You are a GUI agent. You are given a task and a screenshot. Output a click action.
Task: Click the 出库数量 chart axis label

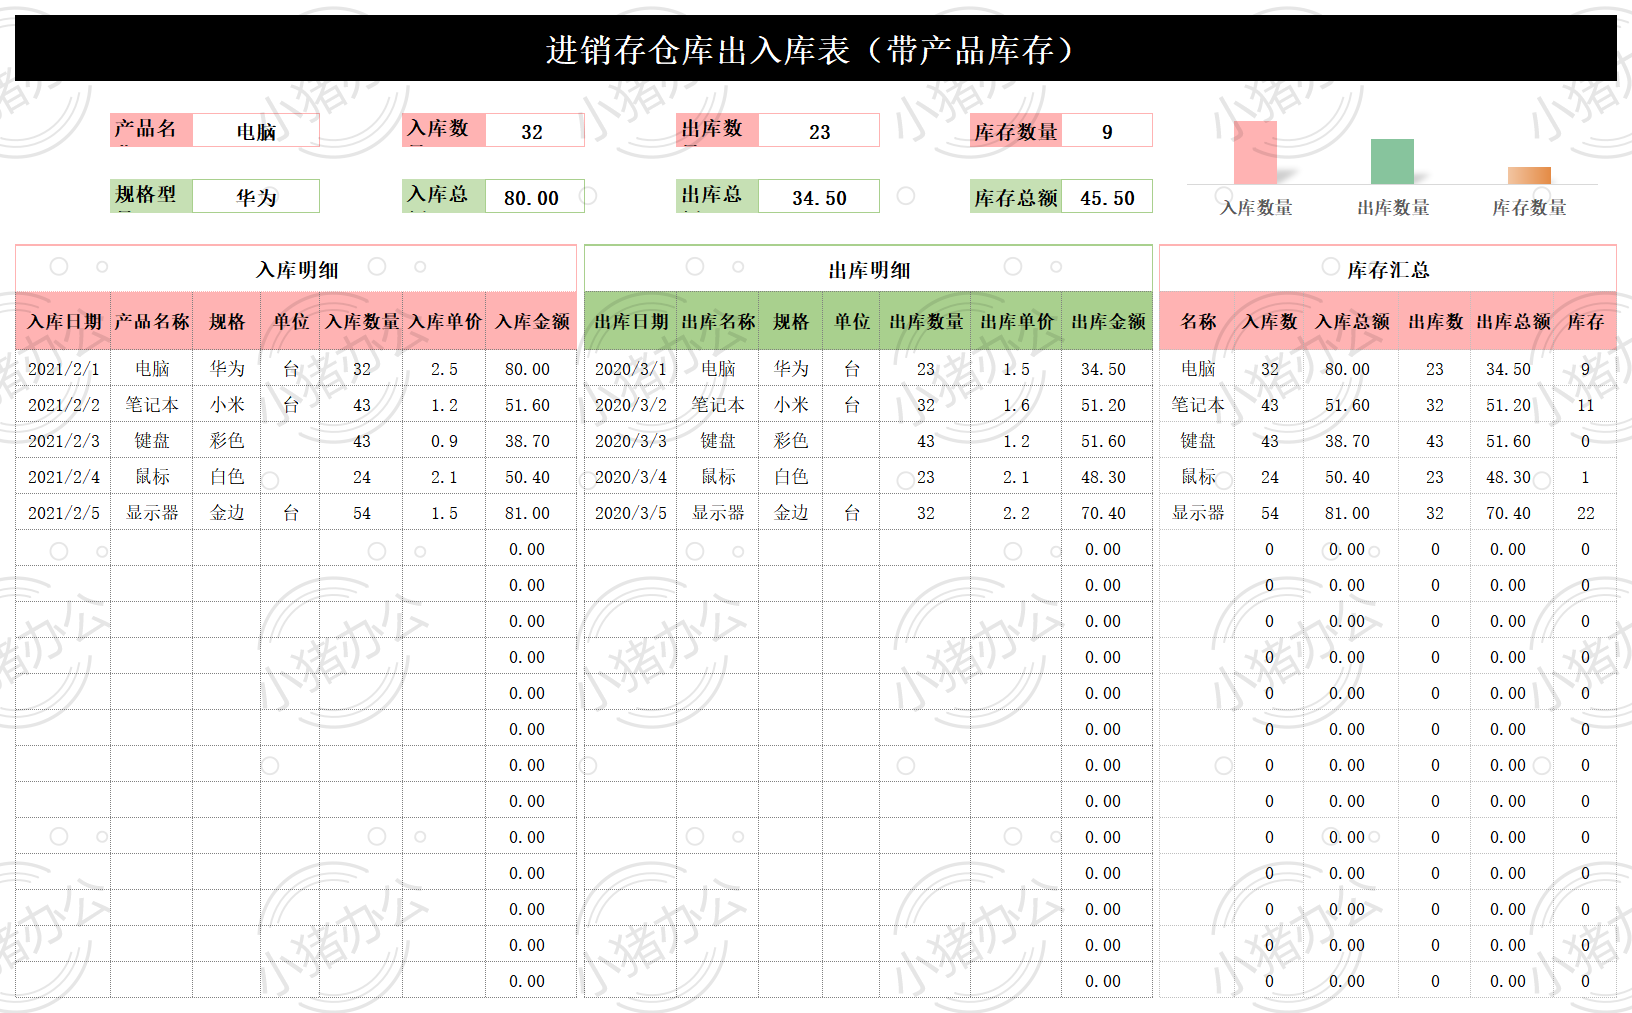(x=1393, y=207)
